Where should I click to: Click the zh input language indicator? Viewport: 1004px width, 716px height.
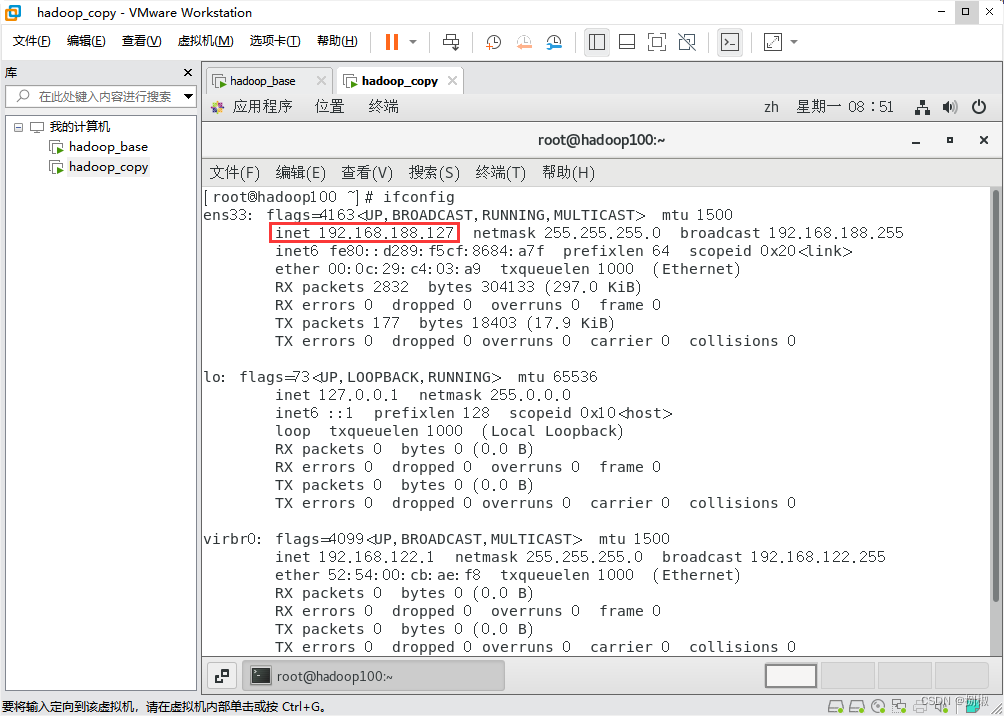772,107
